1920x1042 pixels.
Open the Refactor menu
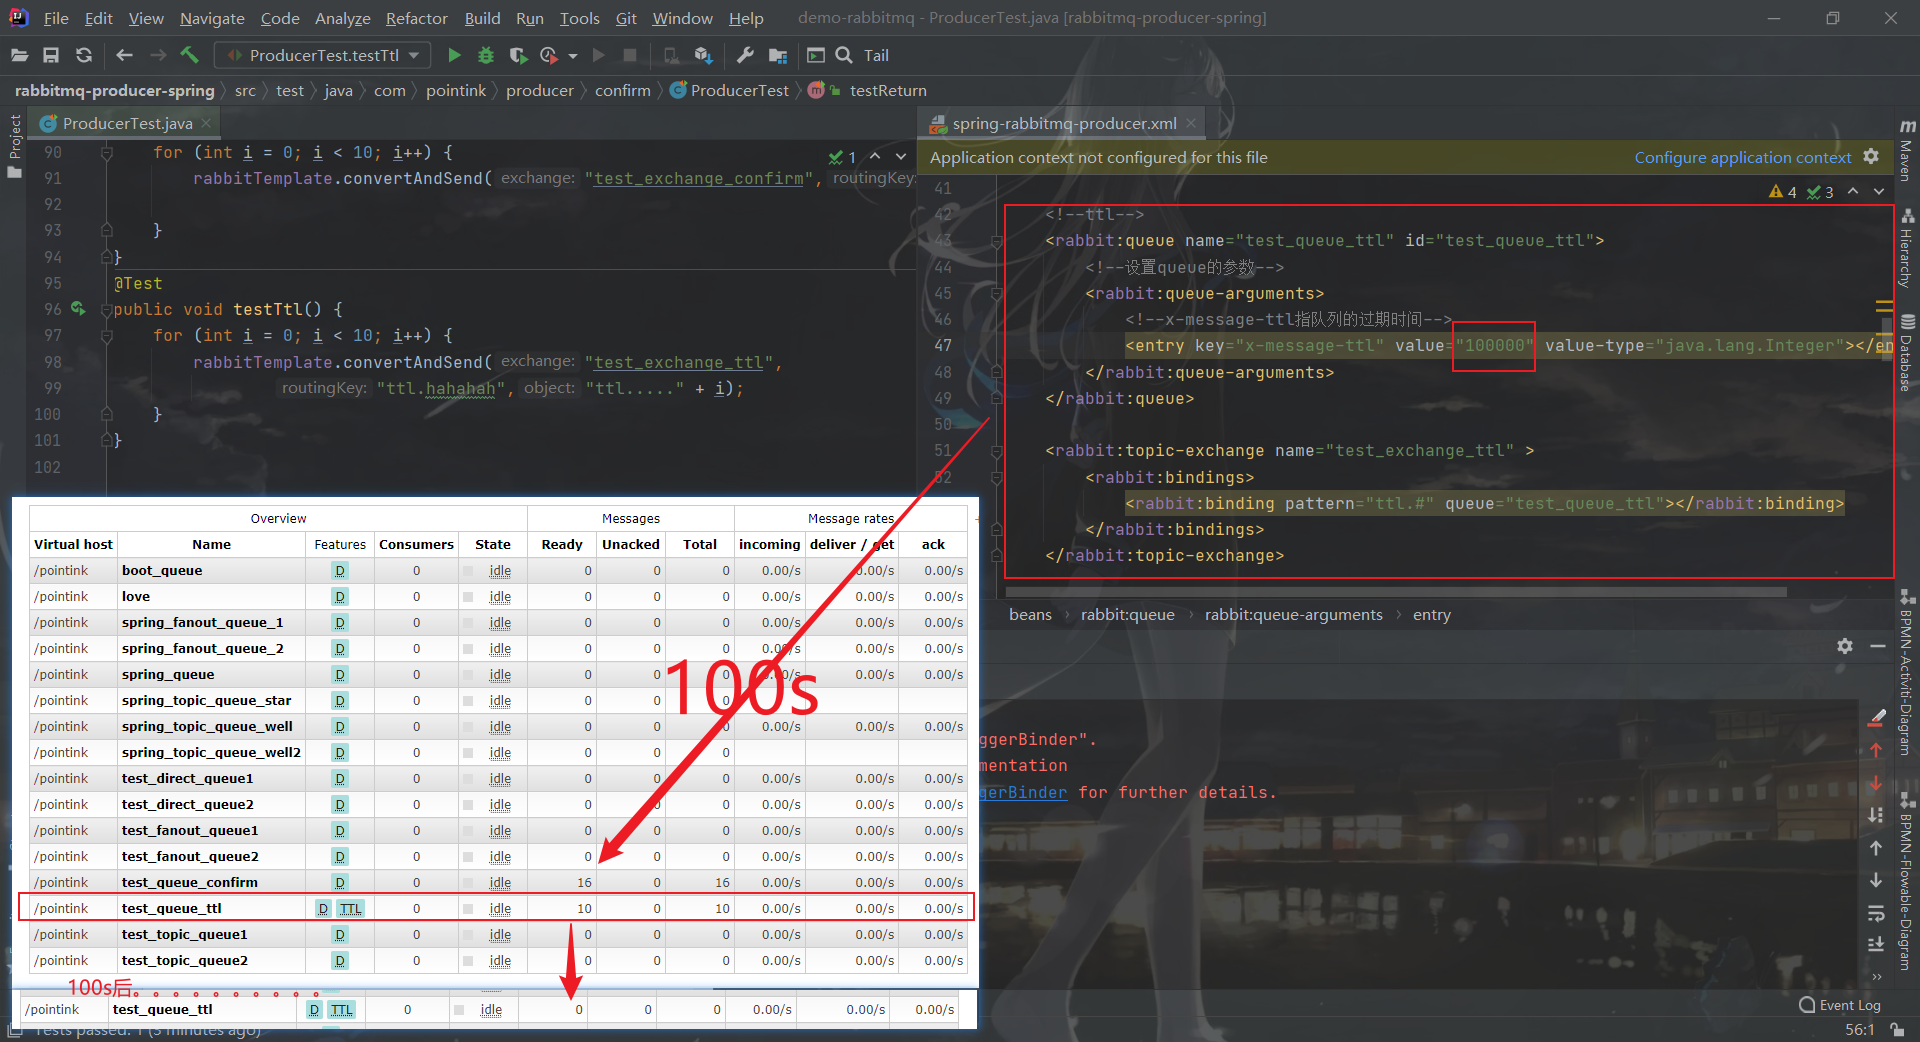[x=417, y=18]
